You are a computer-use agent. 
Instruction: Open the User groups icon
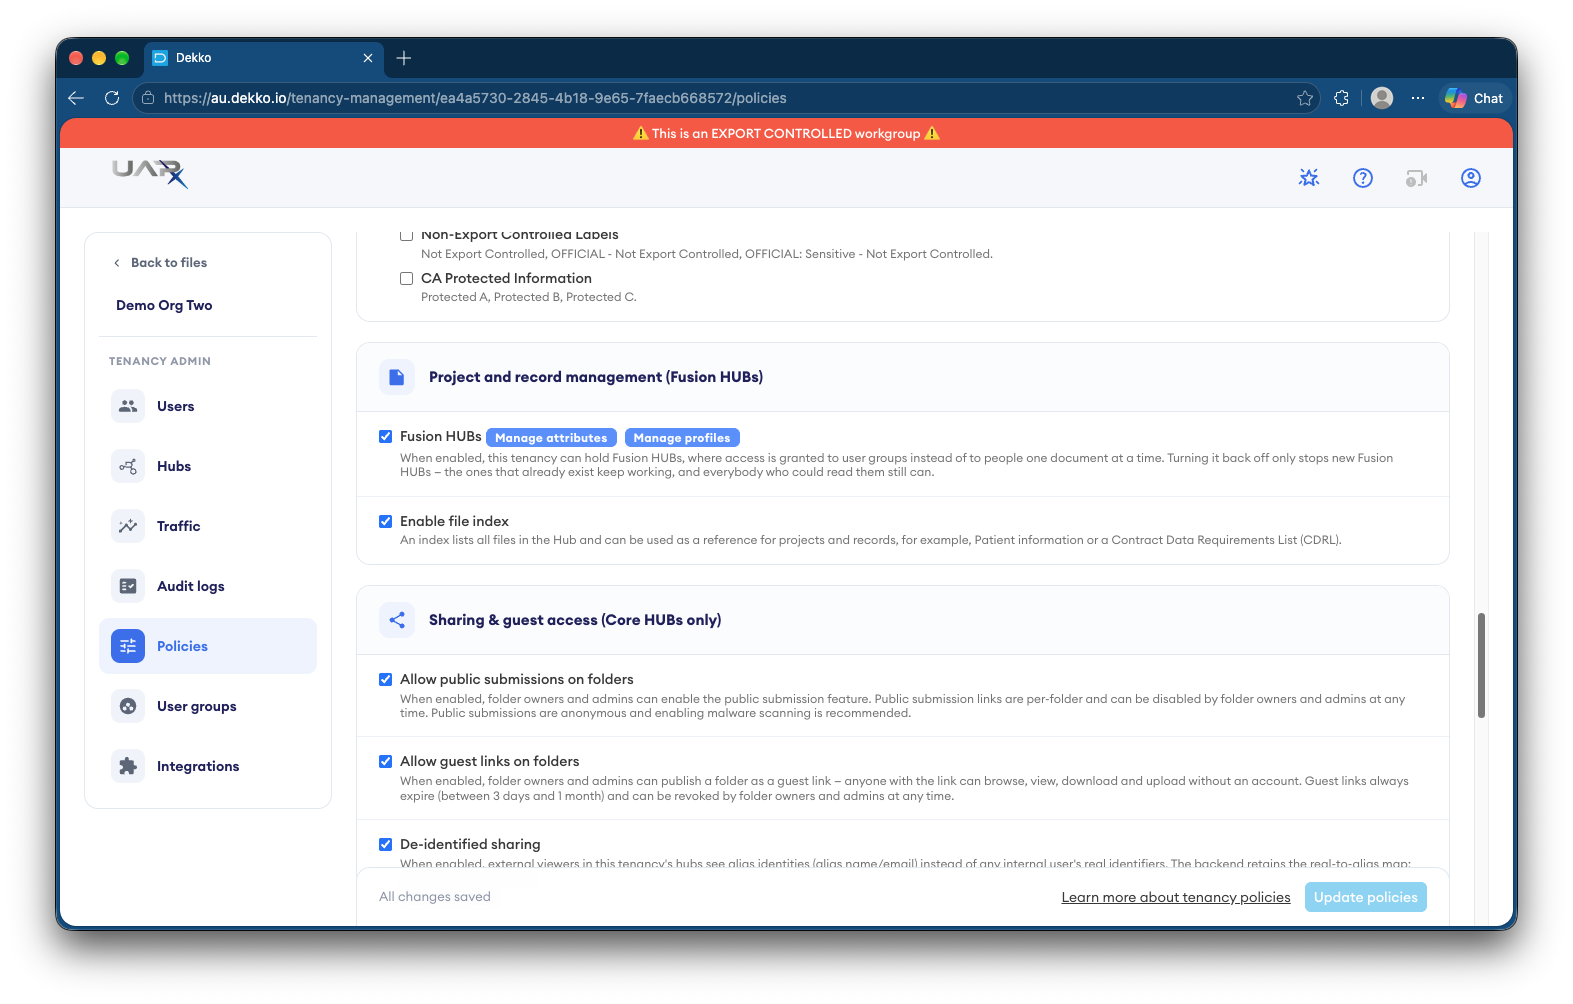pyautogui.click(x=128, y=706)
